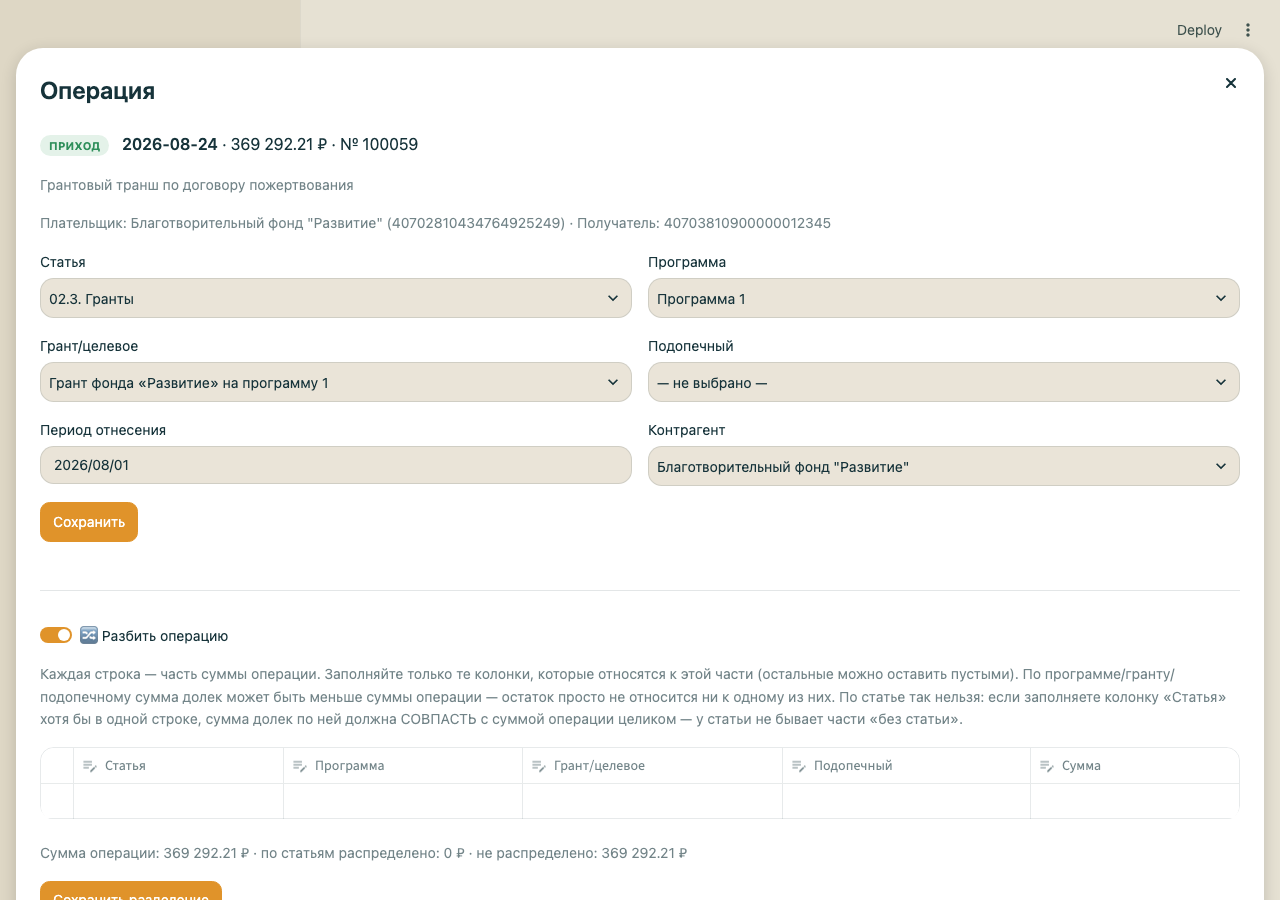Click the empty Подопечный cell in the first row
The width and height of the screenshot is (1280, 900).
(907, 801)
